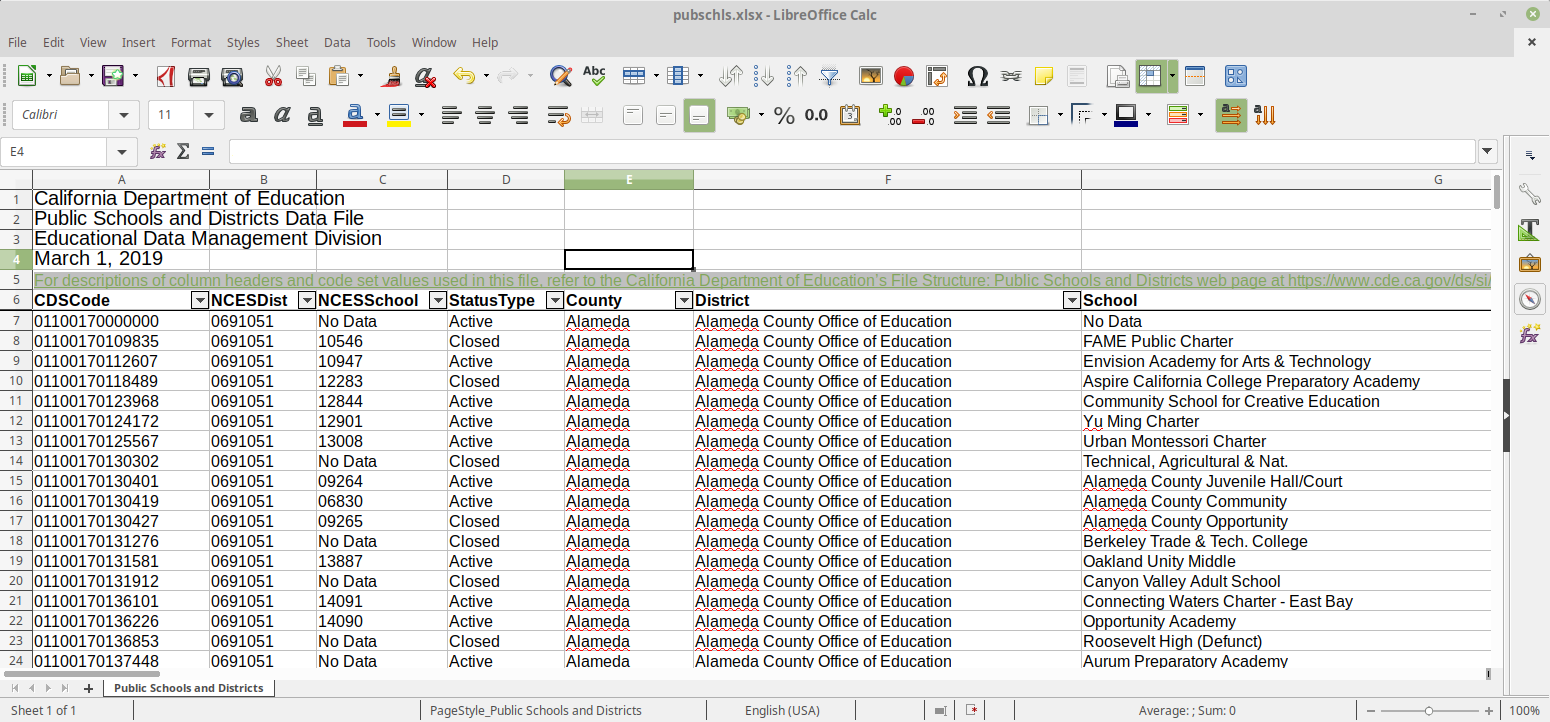
Task: Toggle Left-To-Right text direction
Action: point(1232,115)
